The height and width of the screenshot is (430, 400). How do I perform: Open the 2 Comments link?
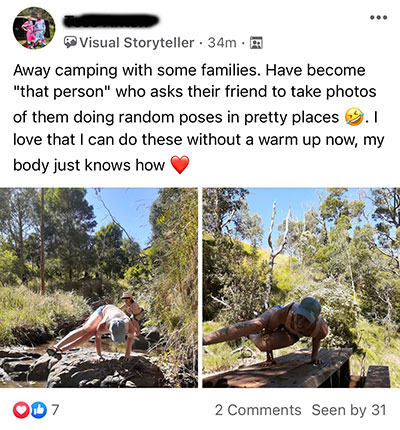point(258,410)
